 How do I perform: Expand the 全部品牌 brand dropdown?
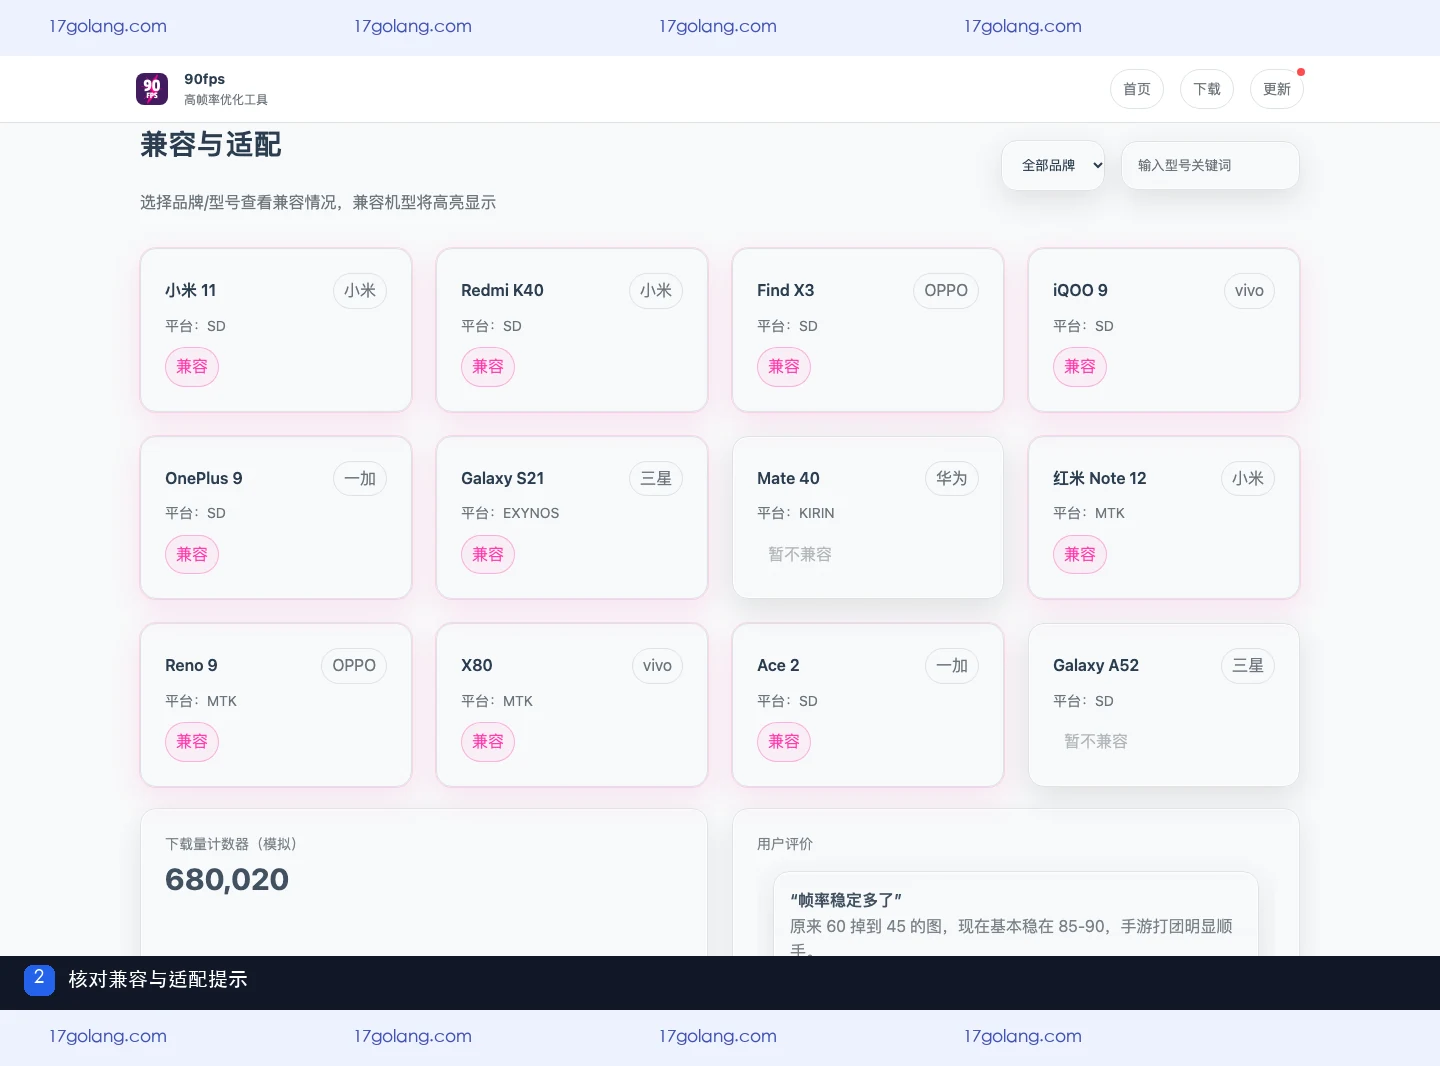tap(1053, 165)
